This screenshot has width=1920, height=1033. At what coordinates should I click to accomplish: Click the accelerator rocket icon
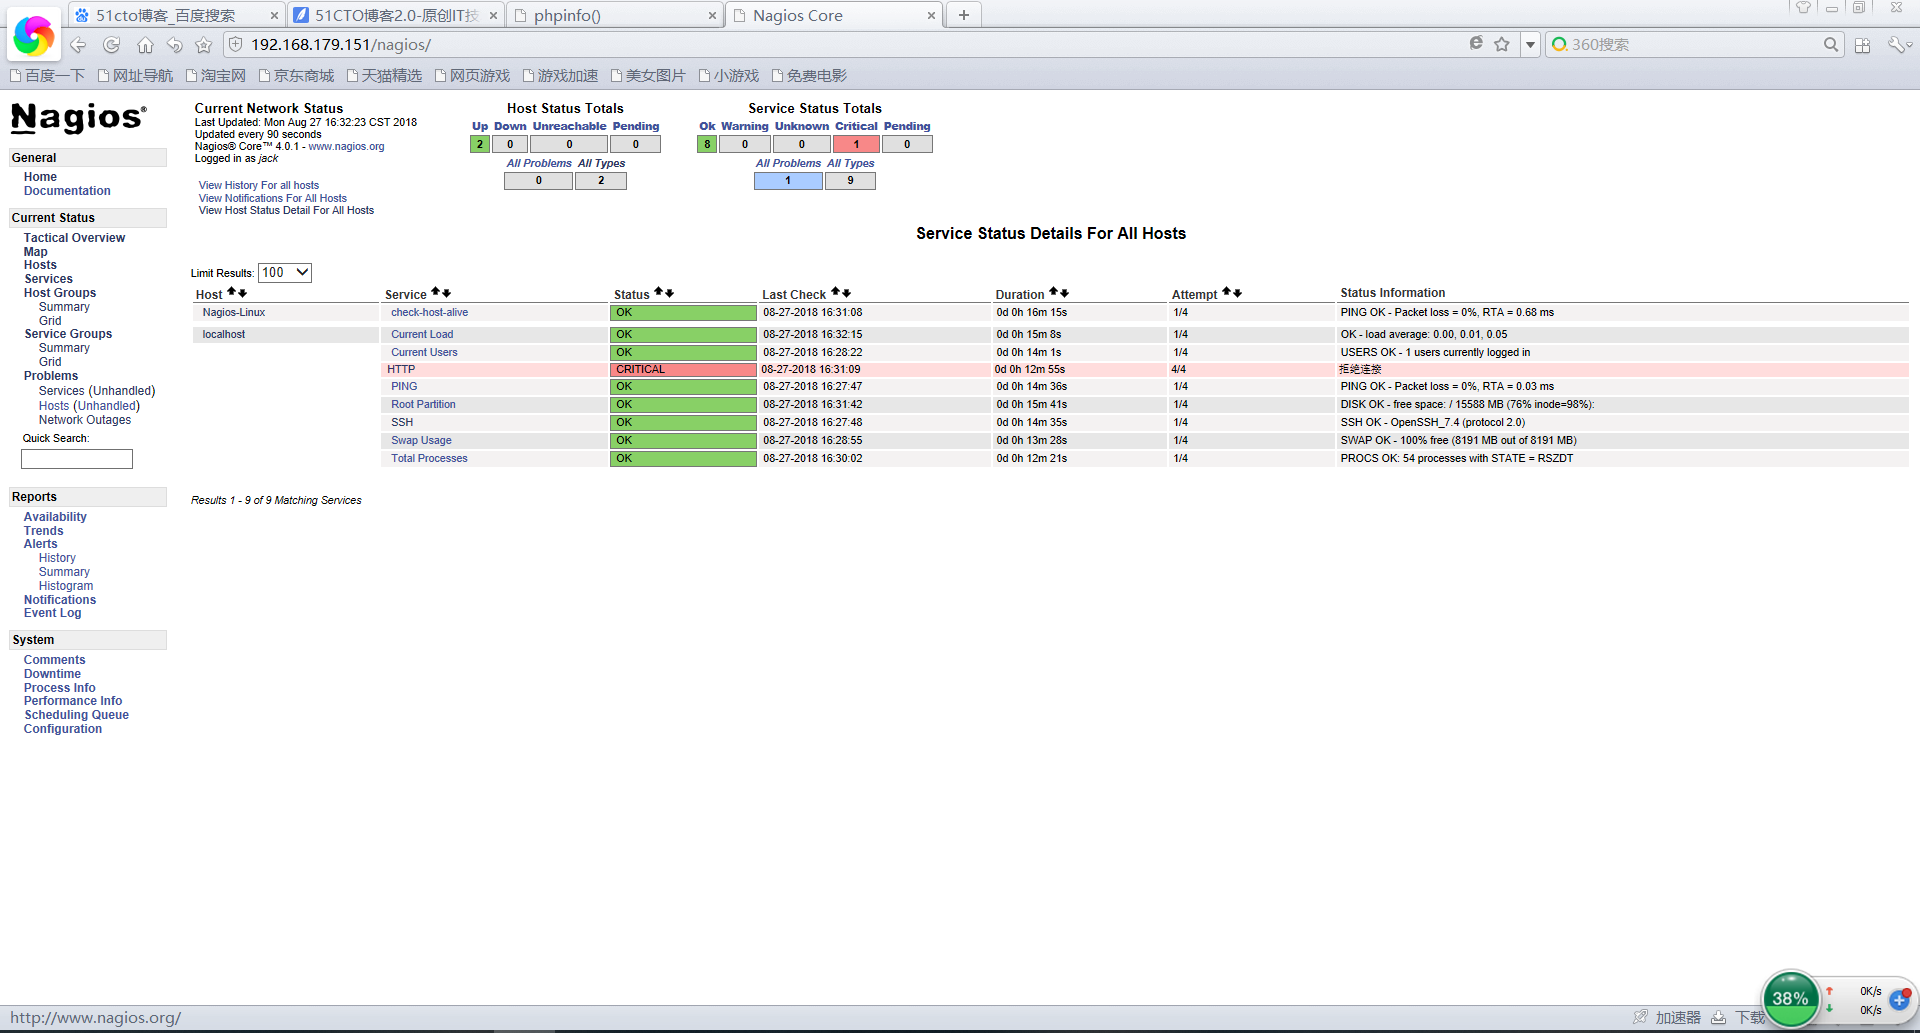point(1640,1017)
